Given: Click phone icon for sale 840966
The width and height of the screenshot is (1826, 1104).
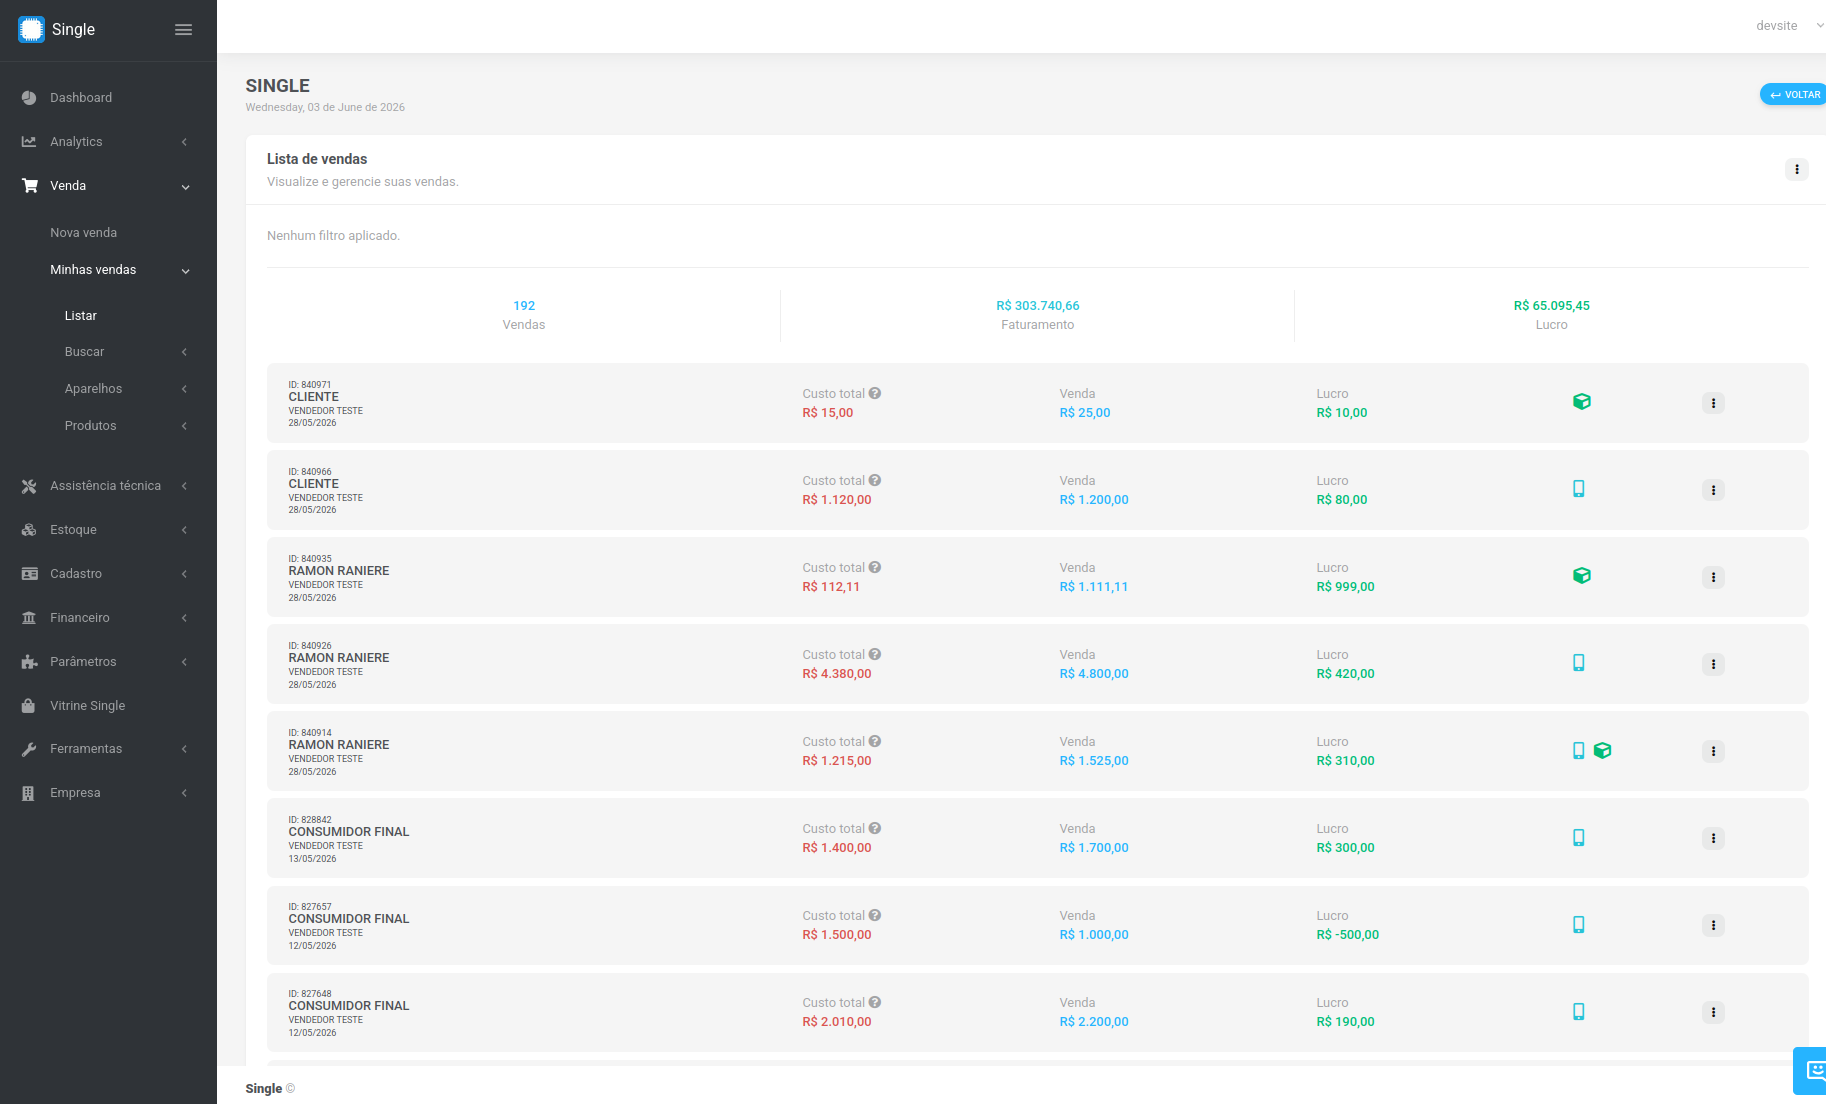Looking at the screenshot, I should click(1579, 489).
